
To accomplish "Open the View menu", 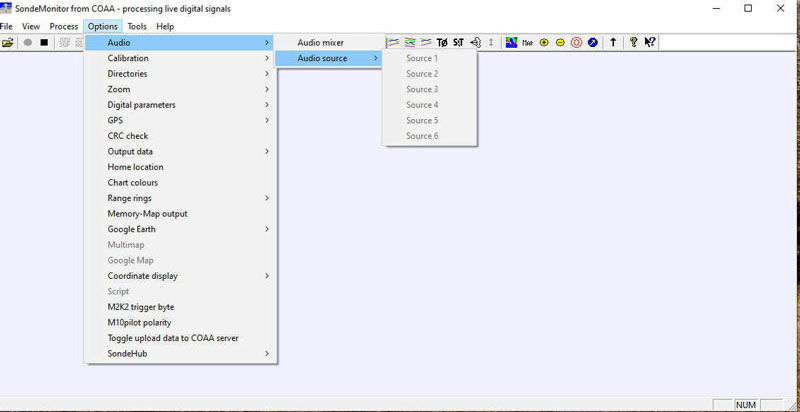I will click(31, 27).
